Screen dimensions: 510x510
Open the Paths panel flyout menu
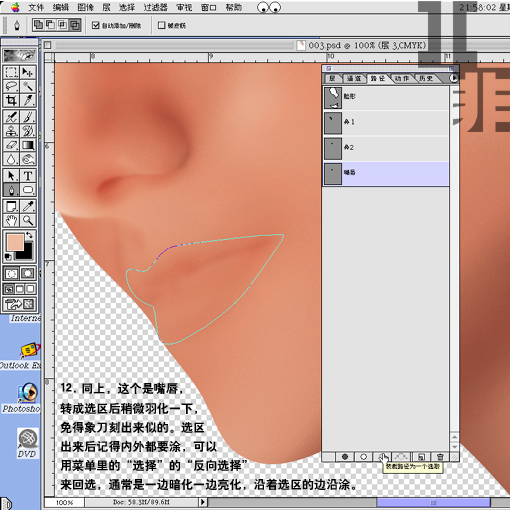pos(454,78)
